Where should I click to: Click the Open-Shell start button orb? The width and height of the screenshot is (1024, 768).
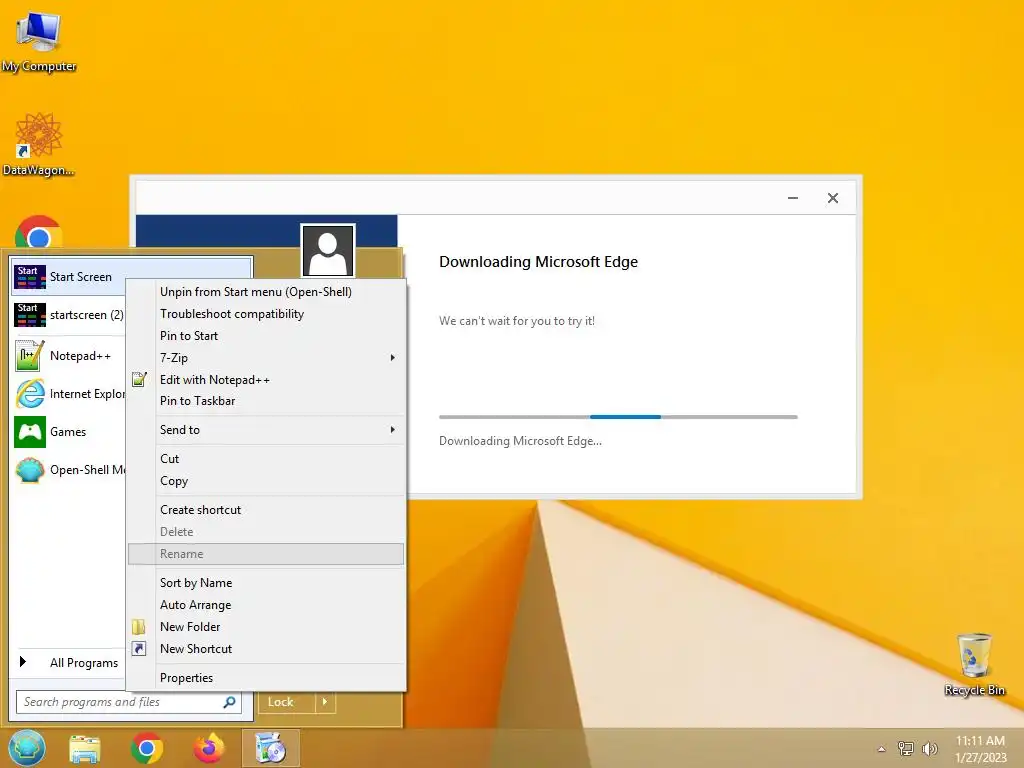click(x=27, y=748)
